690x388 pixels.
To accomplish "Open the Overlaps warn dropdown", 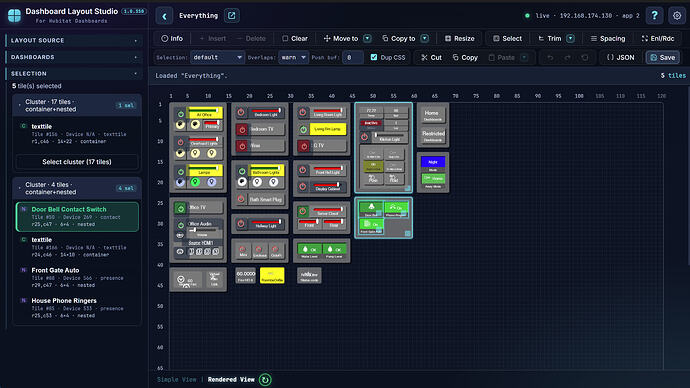I will pos(294,58).
